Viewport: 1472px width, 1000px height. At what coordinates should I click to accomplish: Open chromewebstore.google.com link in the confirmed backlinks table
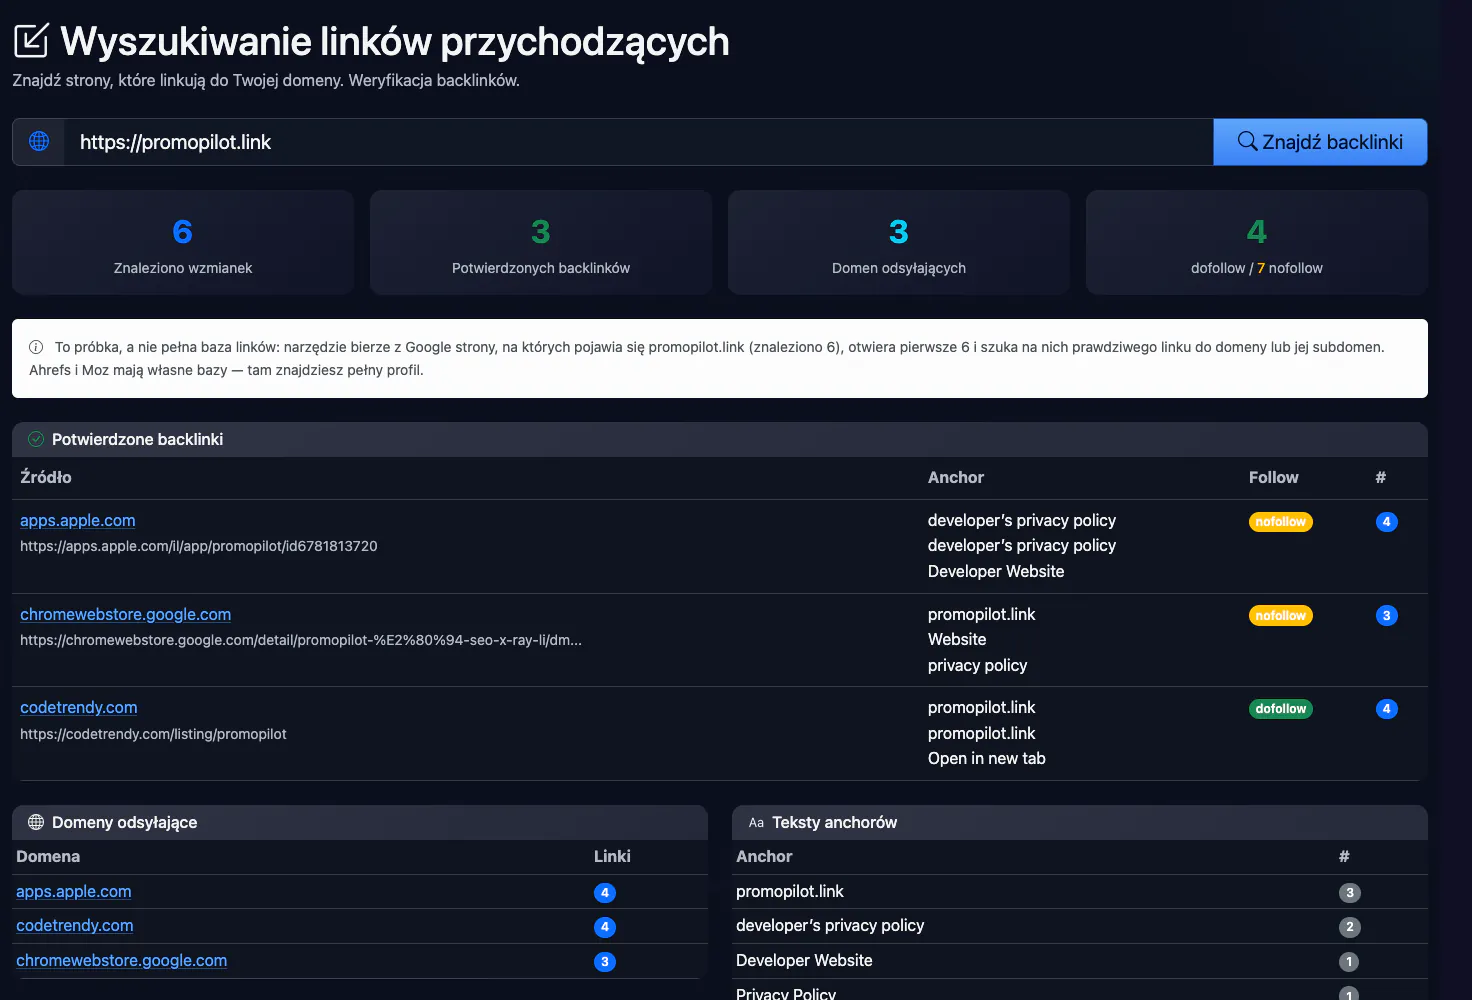(x=125, y=614)
